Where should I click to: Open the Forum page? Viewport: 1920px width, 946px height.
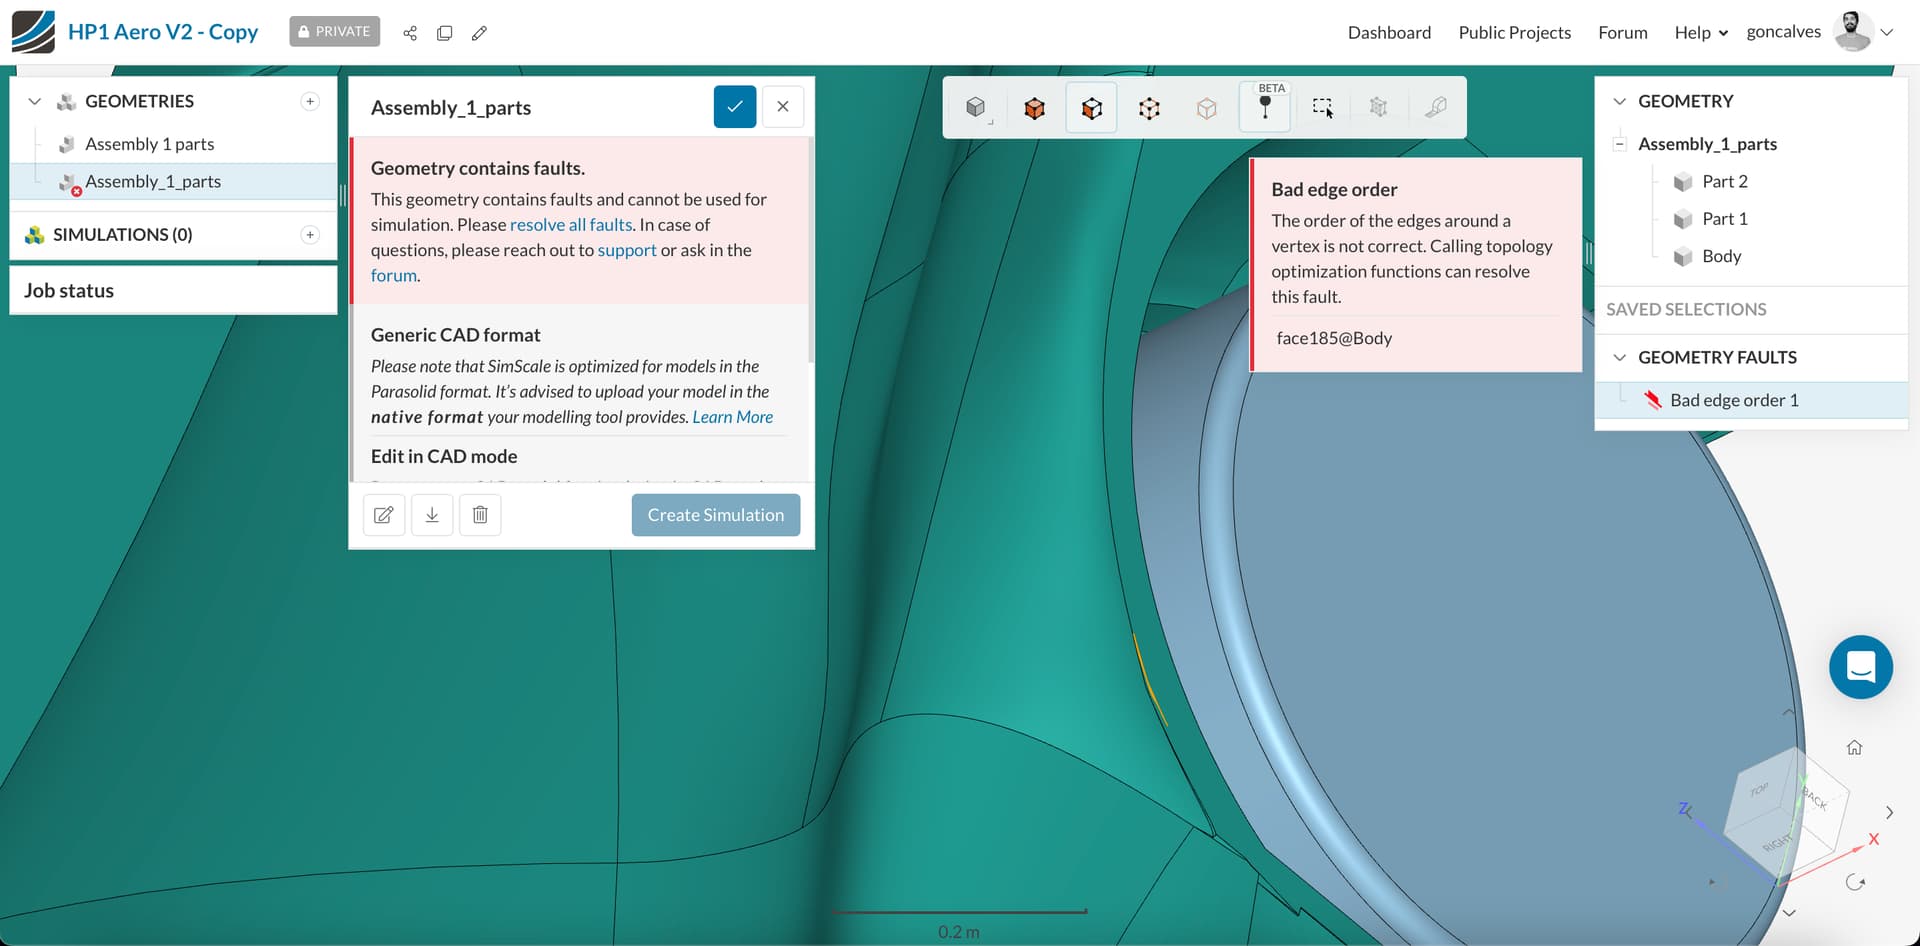point(1622,33)
